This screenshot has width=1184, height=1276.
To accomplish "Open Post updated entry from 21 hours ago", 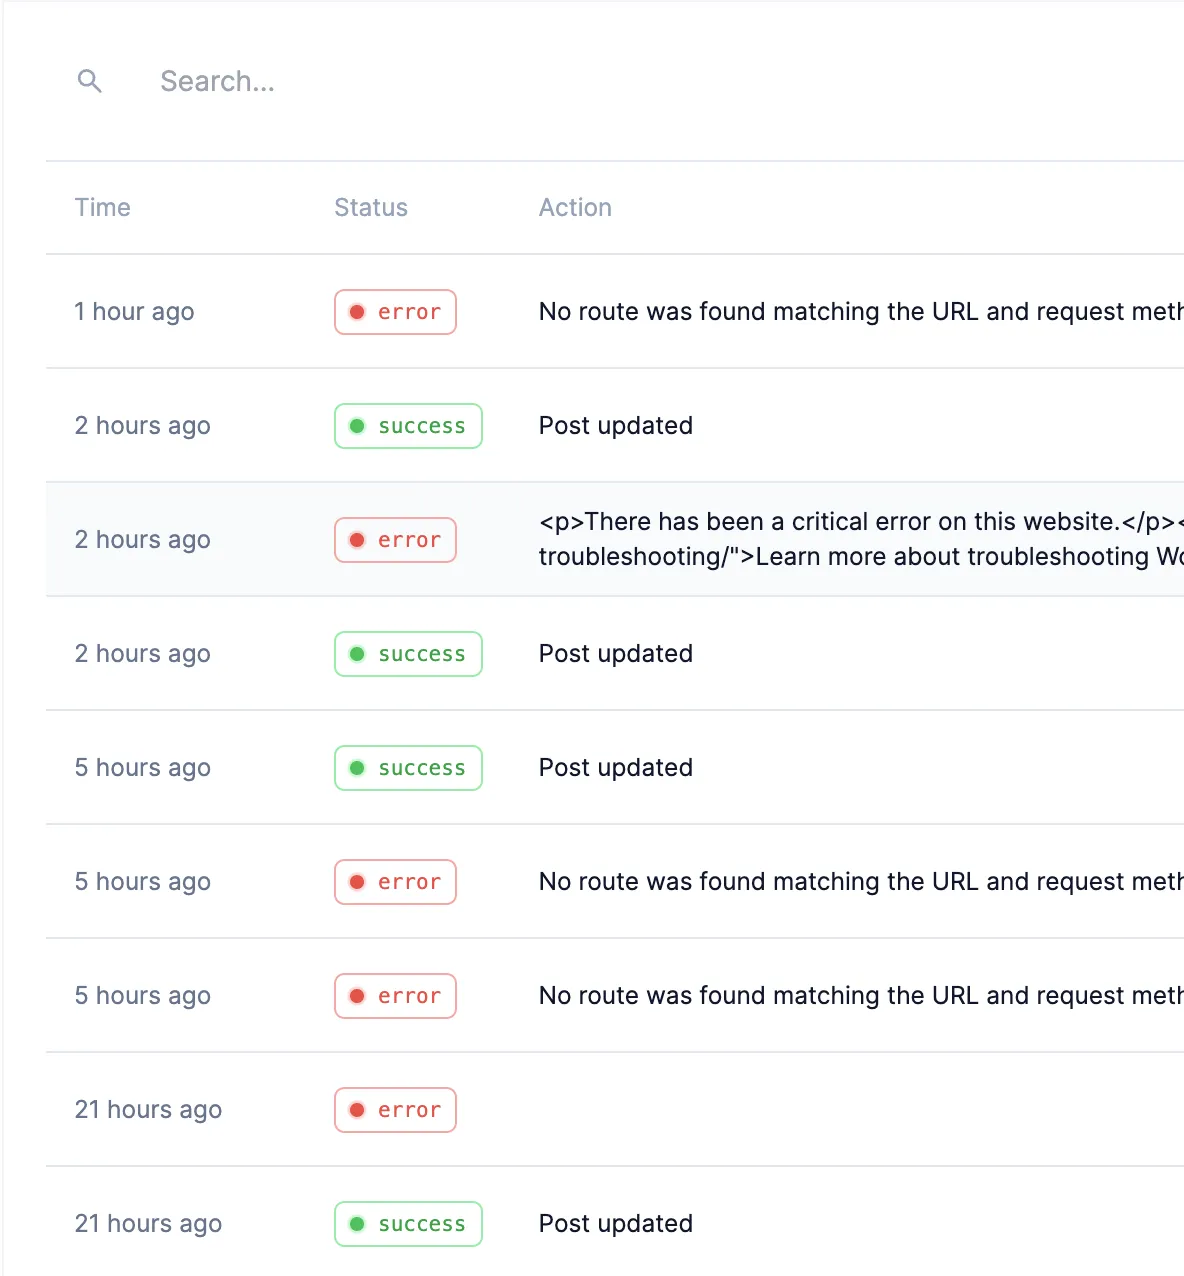I will 616,1224.
